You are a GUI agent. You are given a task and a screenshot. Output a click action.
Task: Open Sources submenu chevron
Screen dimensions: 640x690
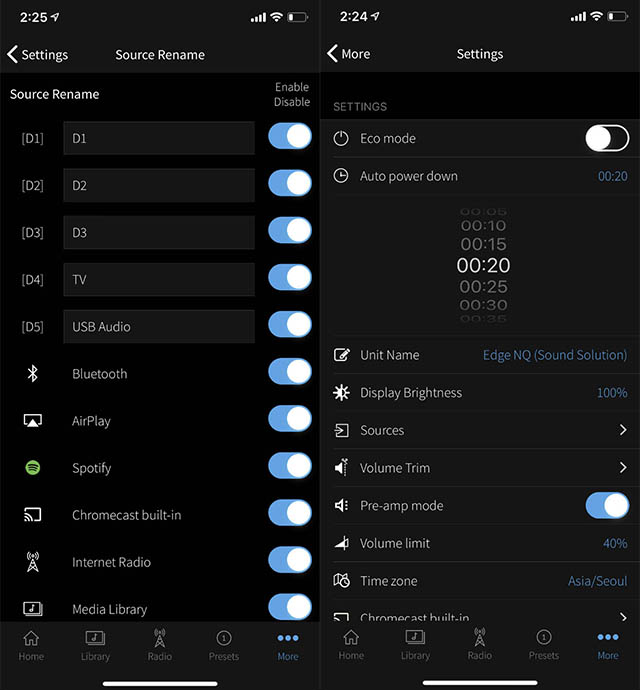(x=622, y=430)
